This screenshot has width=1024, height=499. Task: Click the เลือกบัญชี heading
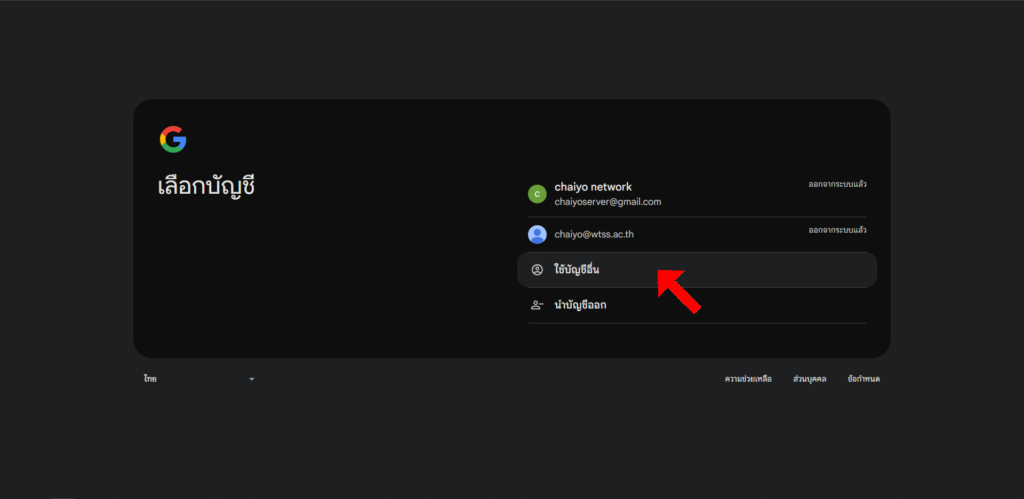tap(206, 187)
